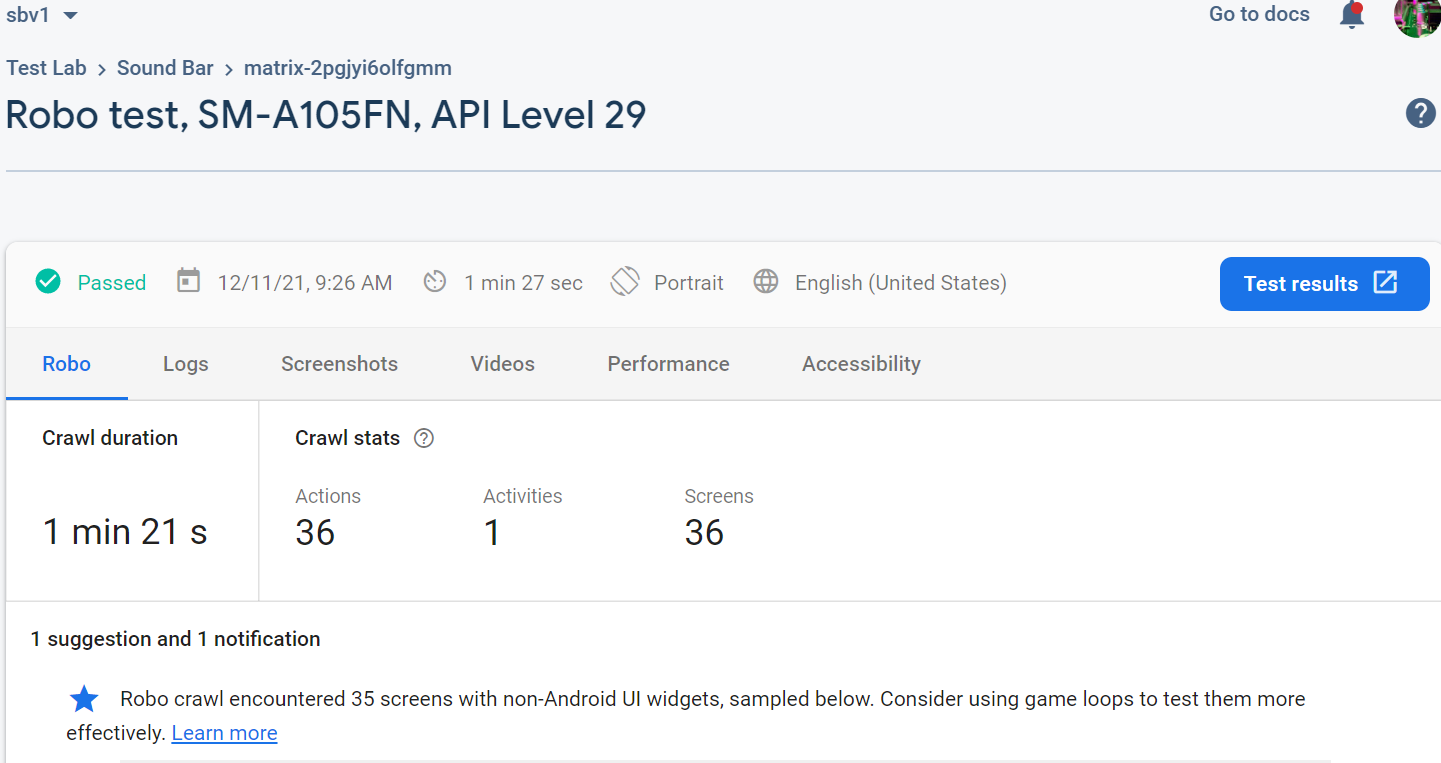Click the calendar icon beside the test date
Screen dimensions: 1441x763
(x=188, y=281)
